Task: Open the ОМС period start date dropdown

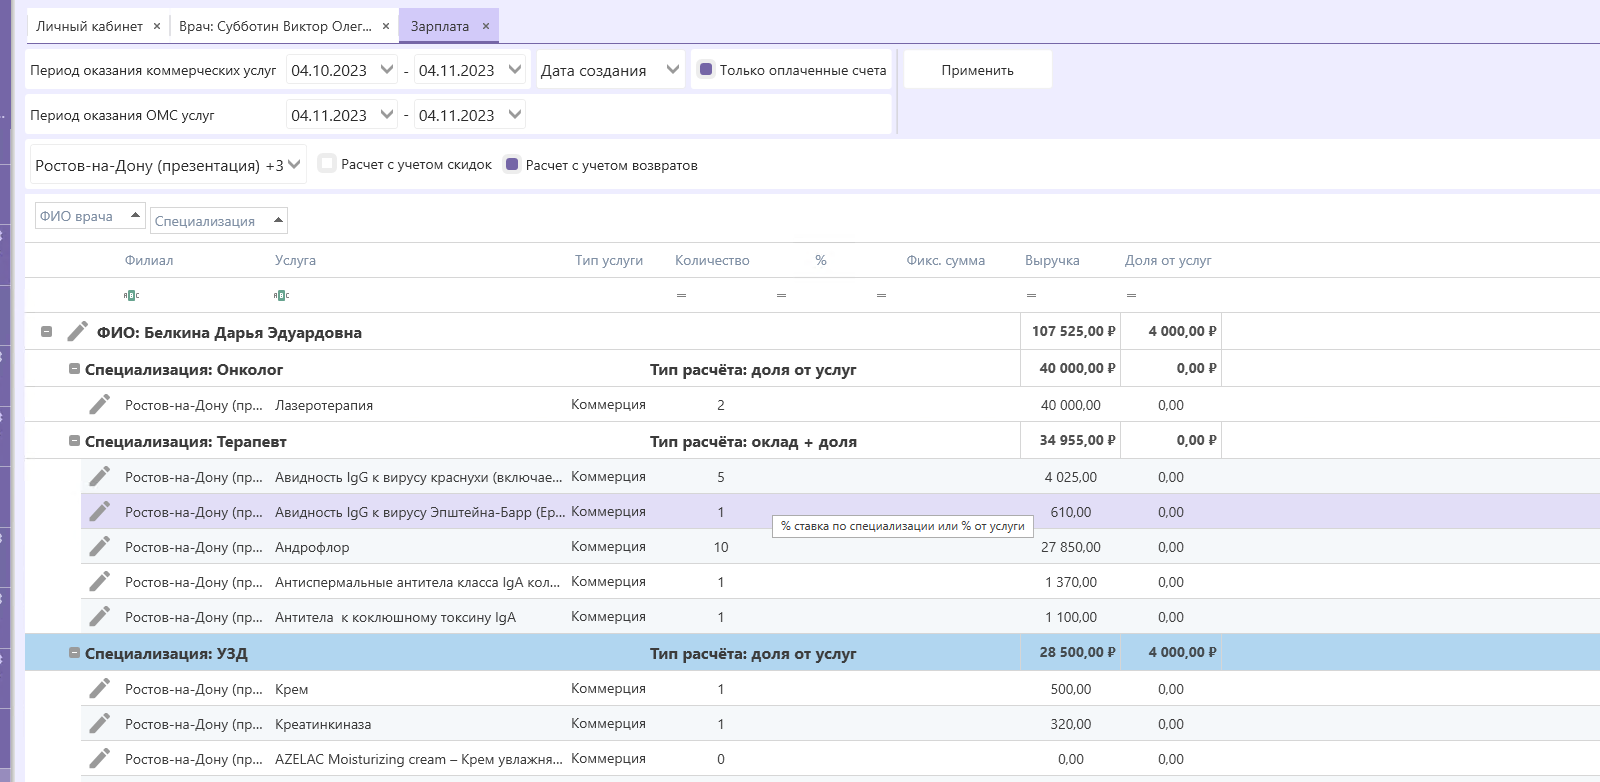Action: [386, 115]
